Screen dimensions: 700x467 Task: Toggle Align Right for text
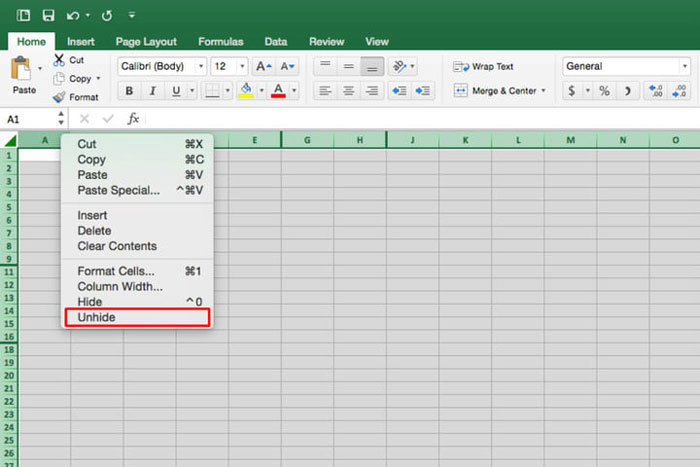[x=372, y=91]
